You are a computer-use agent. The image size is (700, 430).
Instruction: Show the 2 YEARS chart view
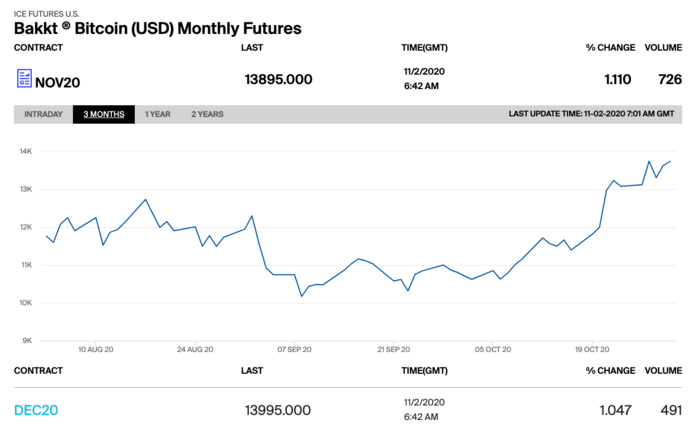click(x=207, y=114)
